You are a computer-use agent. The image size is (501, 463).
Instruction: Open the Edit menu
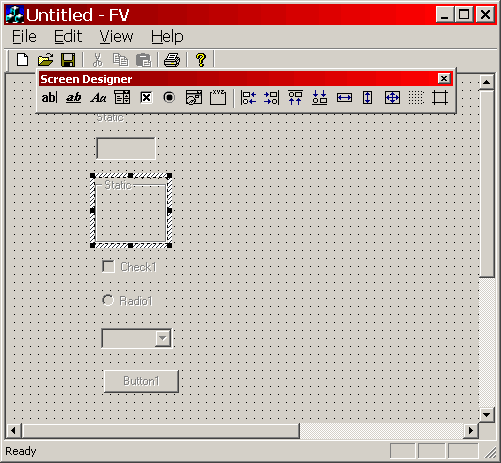[68, 36]
